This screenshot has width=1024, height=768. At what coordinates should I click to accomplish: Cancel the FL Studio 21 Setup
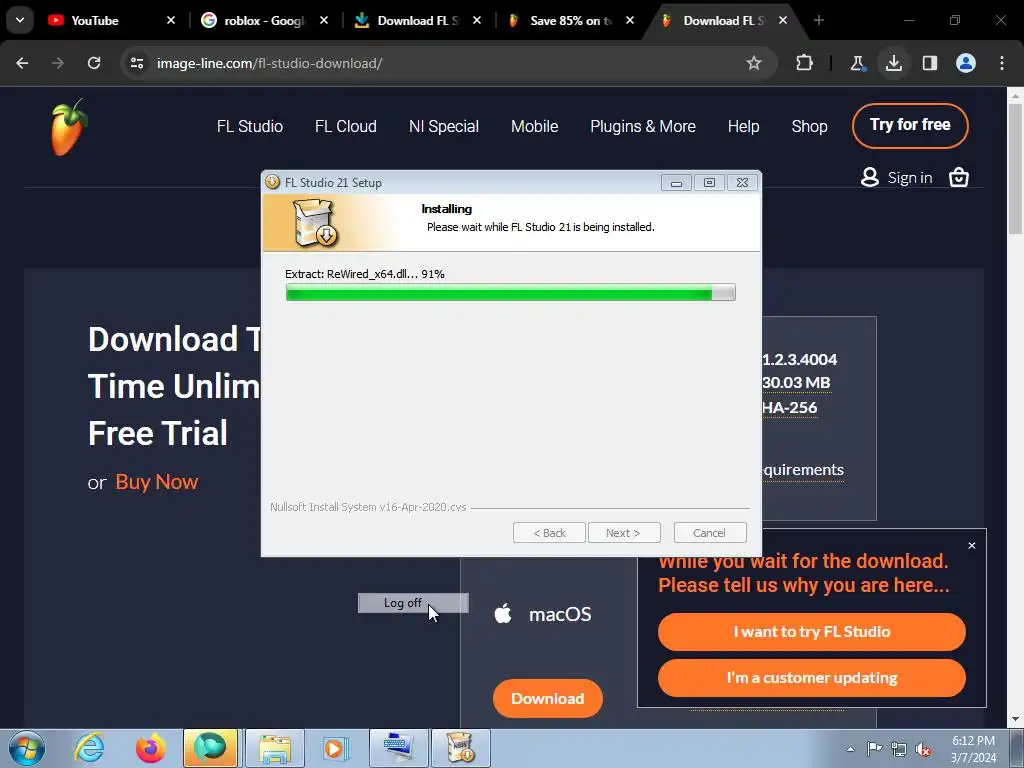coord(710,533)
